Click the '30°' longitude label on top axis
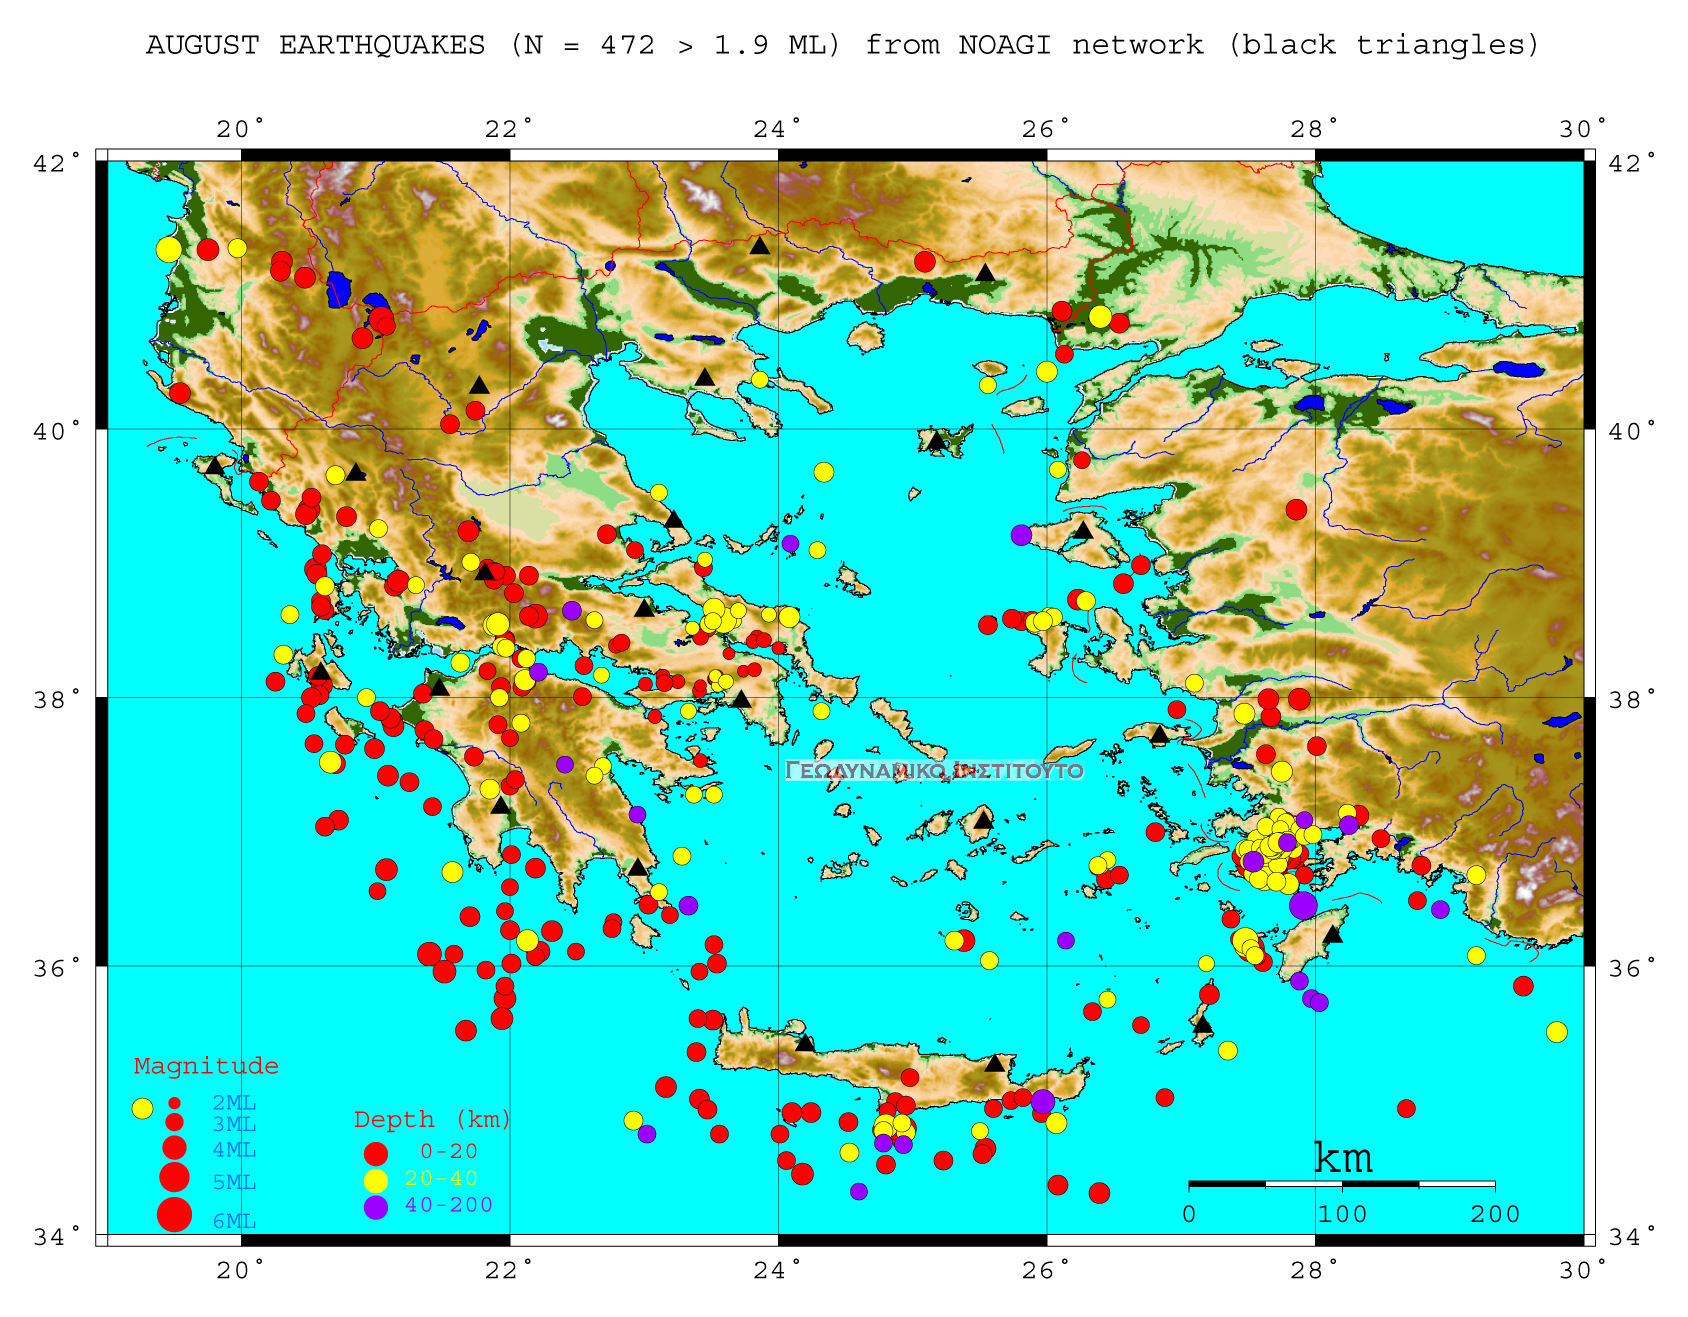Viewport: 1688px width, 1317px height. [x=1583, y=129]
